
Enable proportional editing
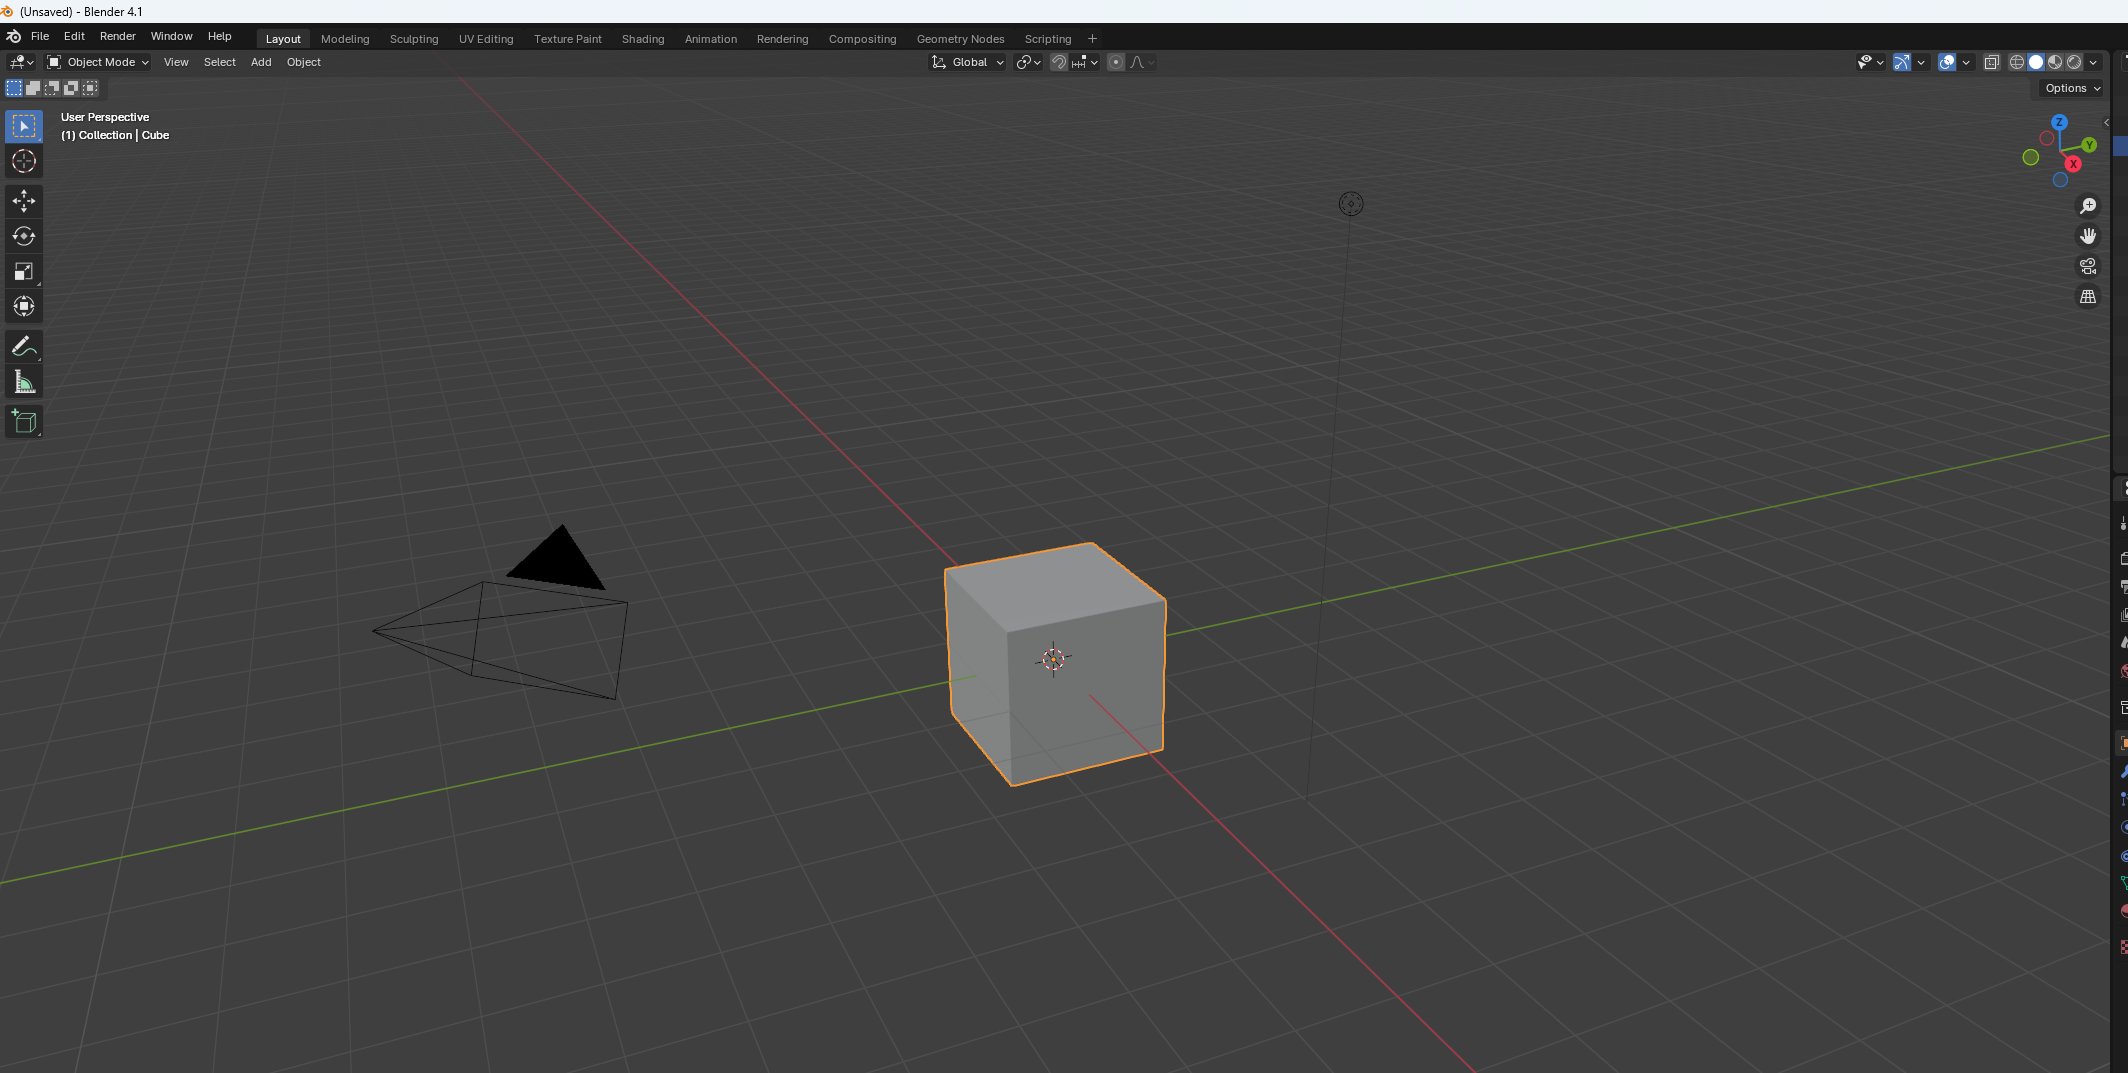1116,62
